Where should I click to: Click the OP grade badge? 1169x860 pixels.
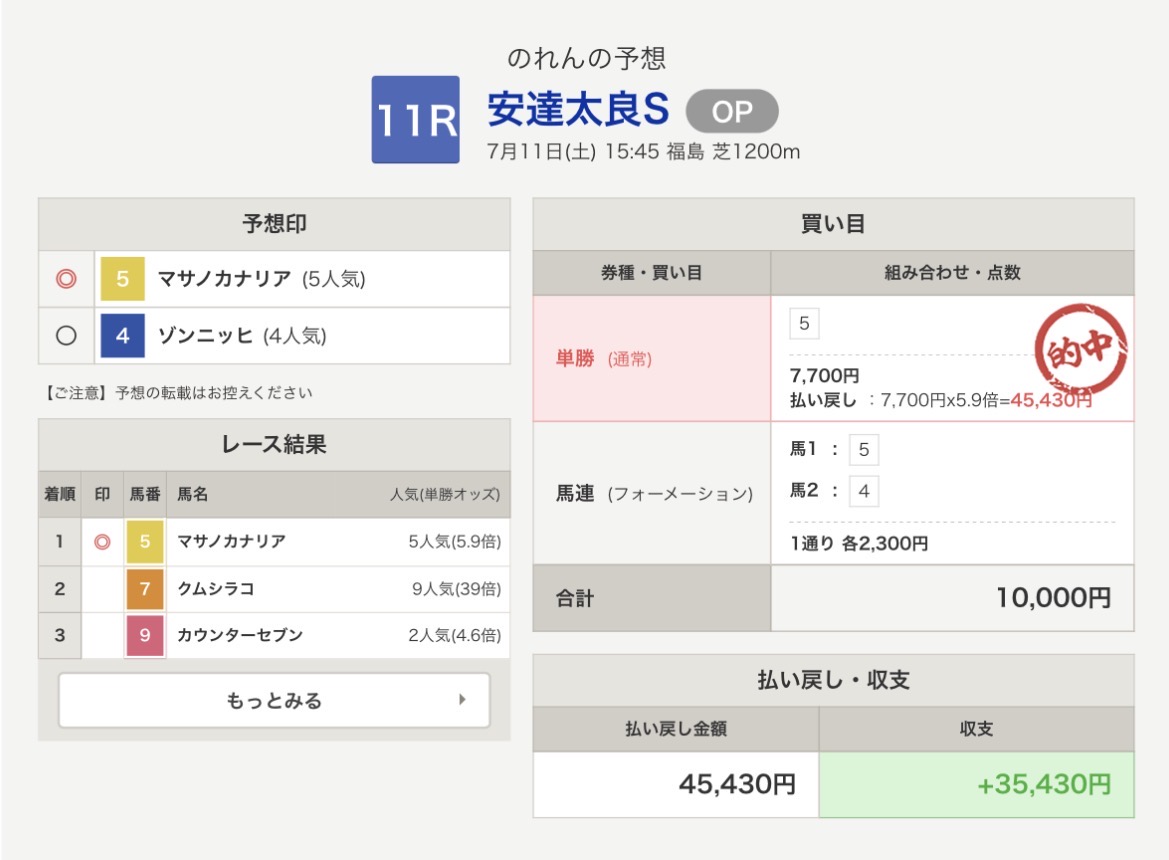[732, 112]
